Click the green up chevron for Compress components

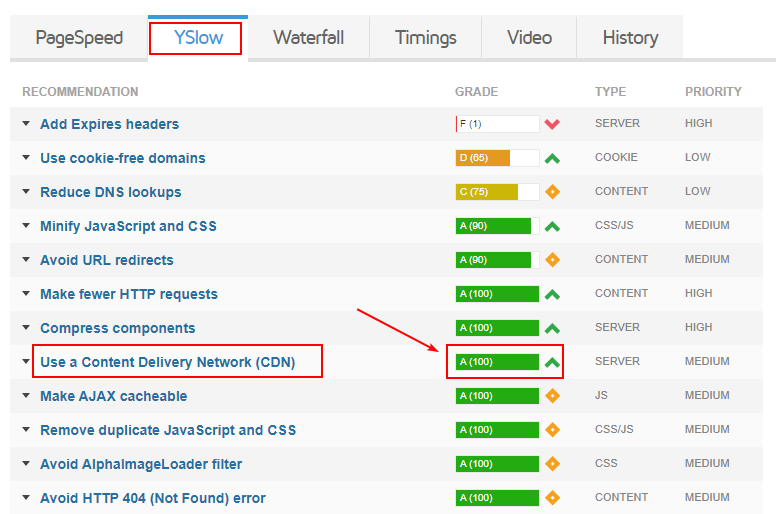[552, 328]
